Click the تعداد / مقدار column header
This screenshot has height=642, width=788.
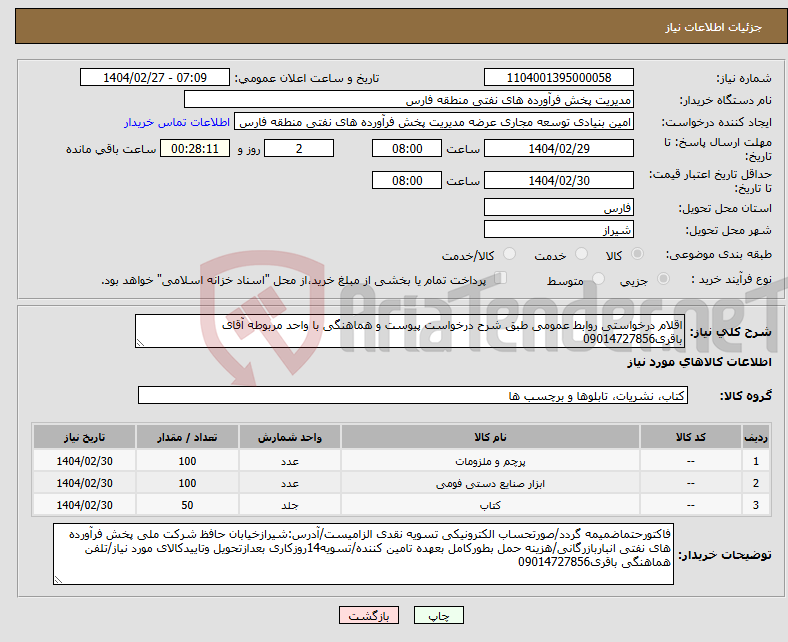[187, 437]
